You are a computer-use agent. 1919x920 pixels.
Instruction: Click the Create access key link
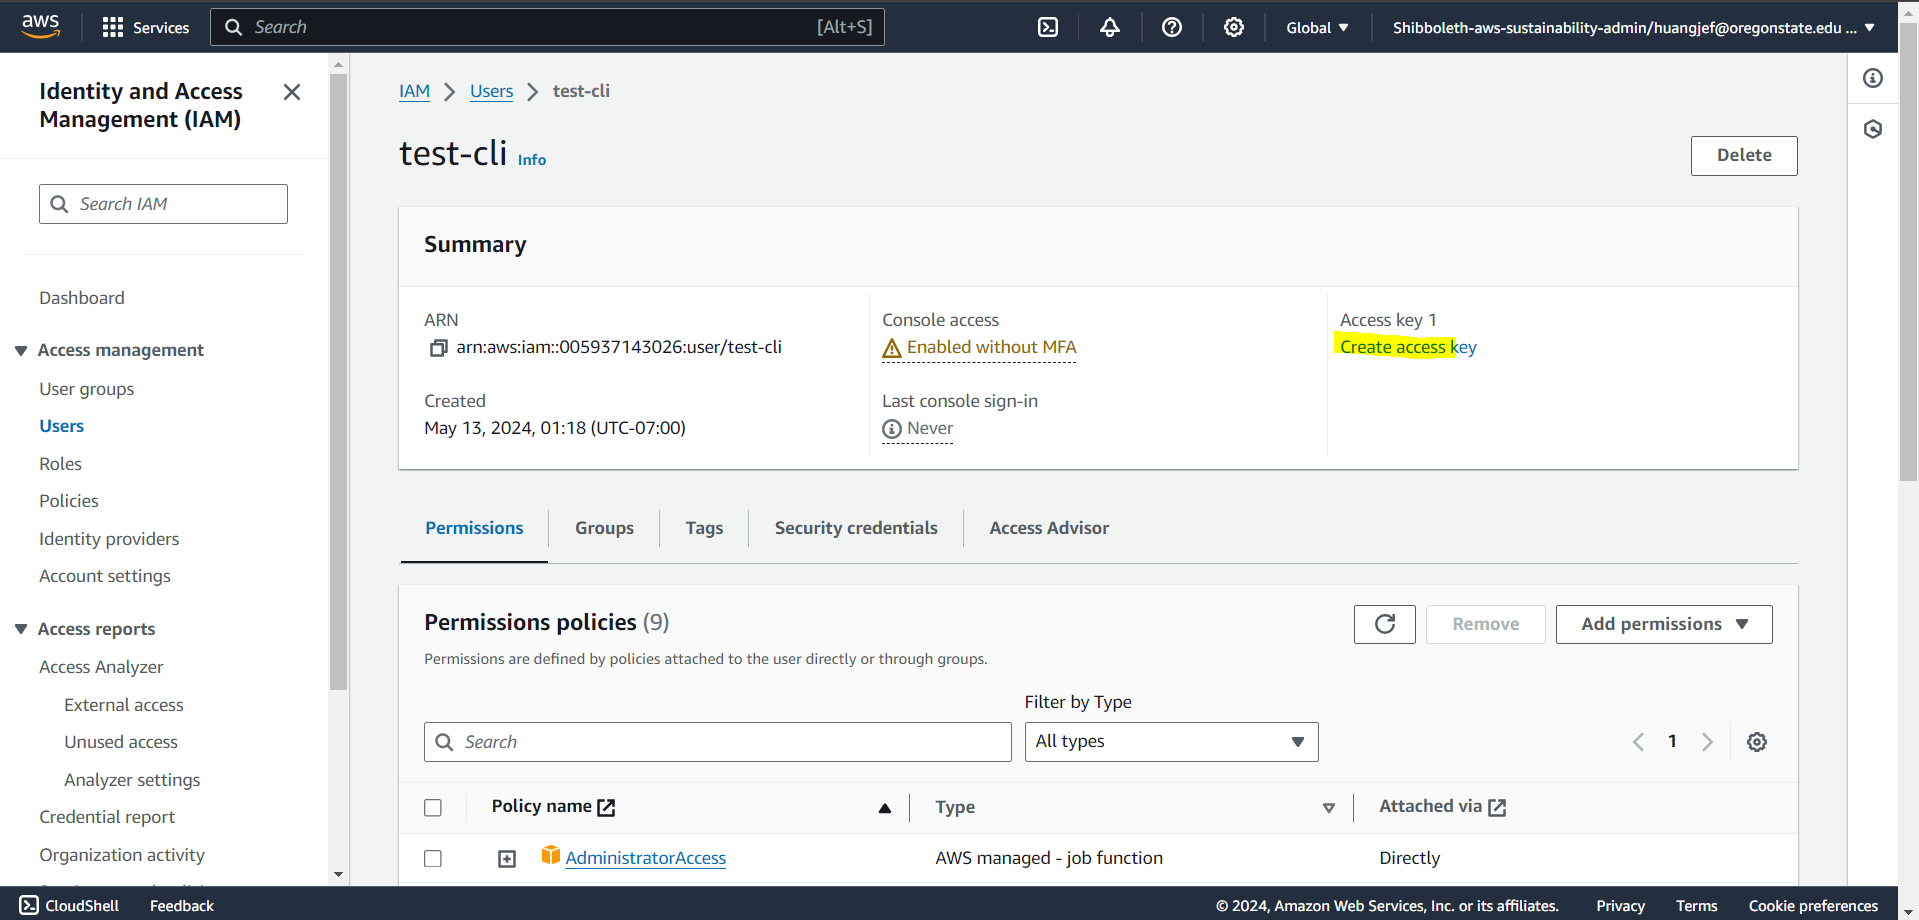pyautogui.click(x=1408, y=347)
